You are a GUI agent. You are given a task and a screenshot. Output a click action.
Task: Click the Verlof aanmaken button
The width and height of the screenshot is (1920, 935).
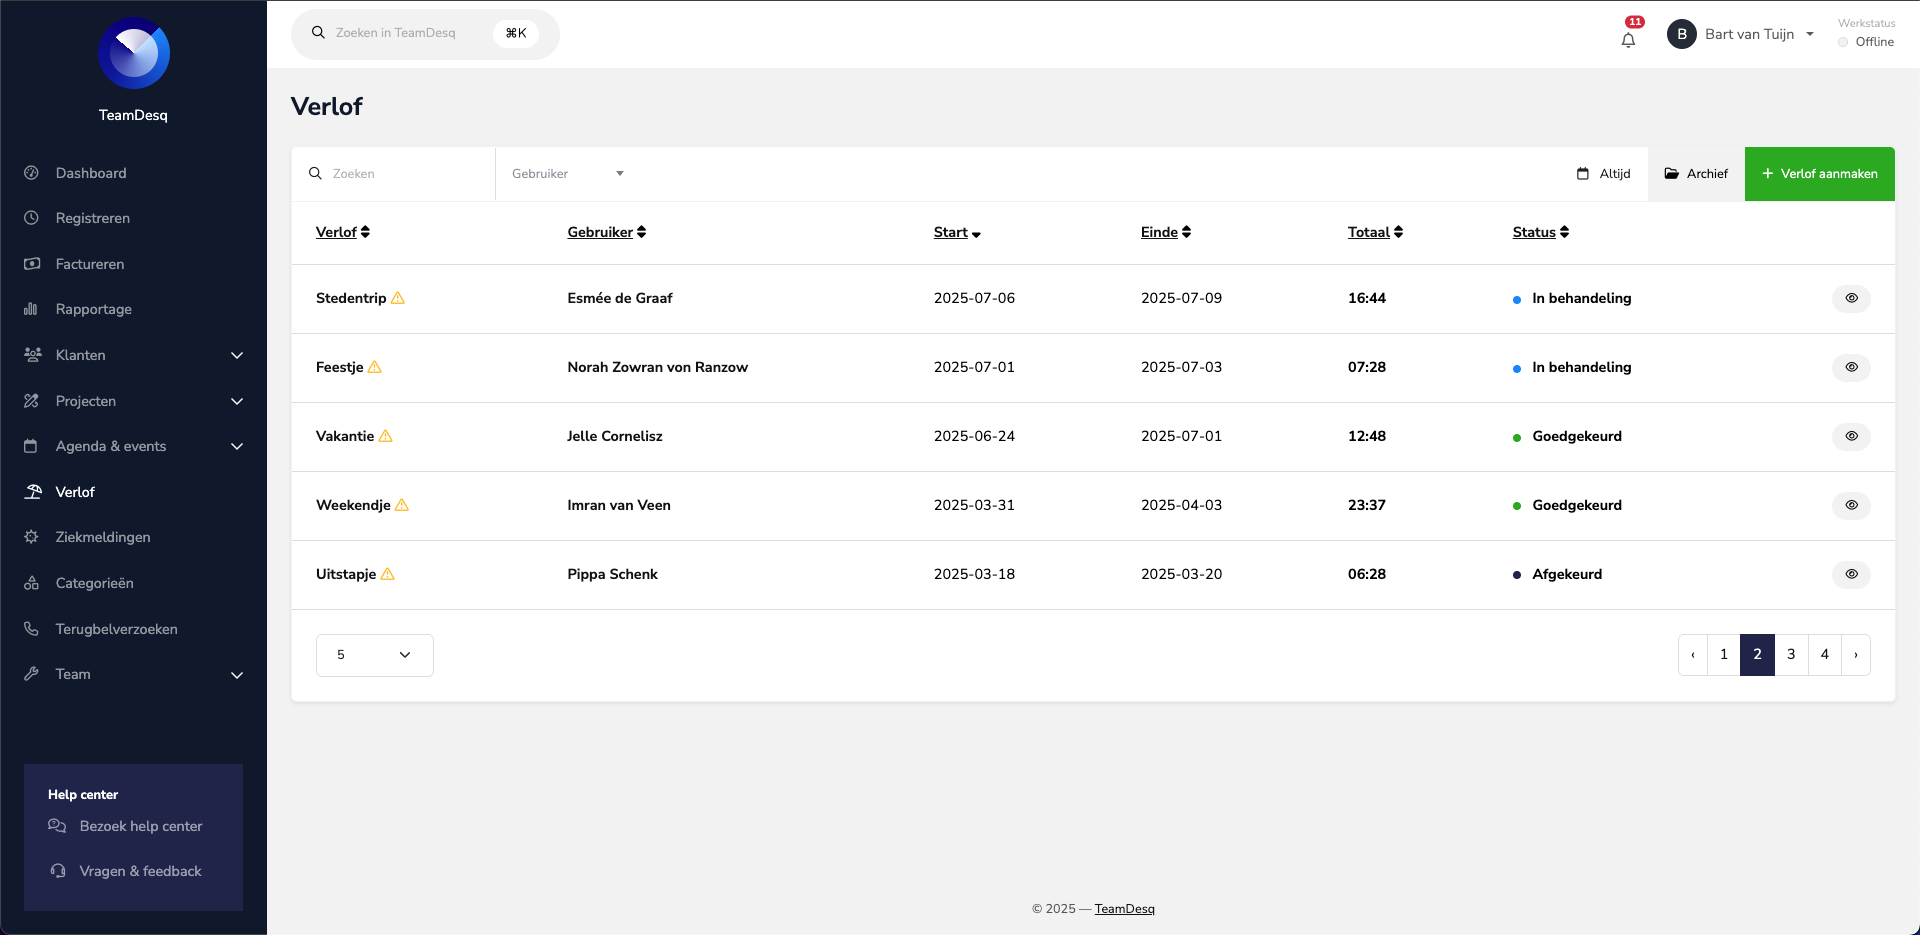click(1819, 174)
